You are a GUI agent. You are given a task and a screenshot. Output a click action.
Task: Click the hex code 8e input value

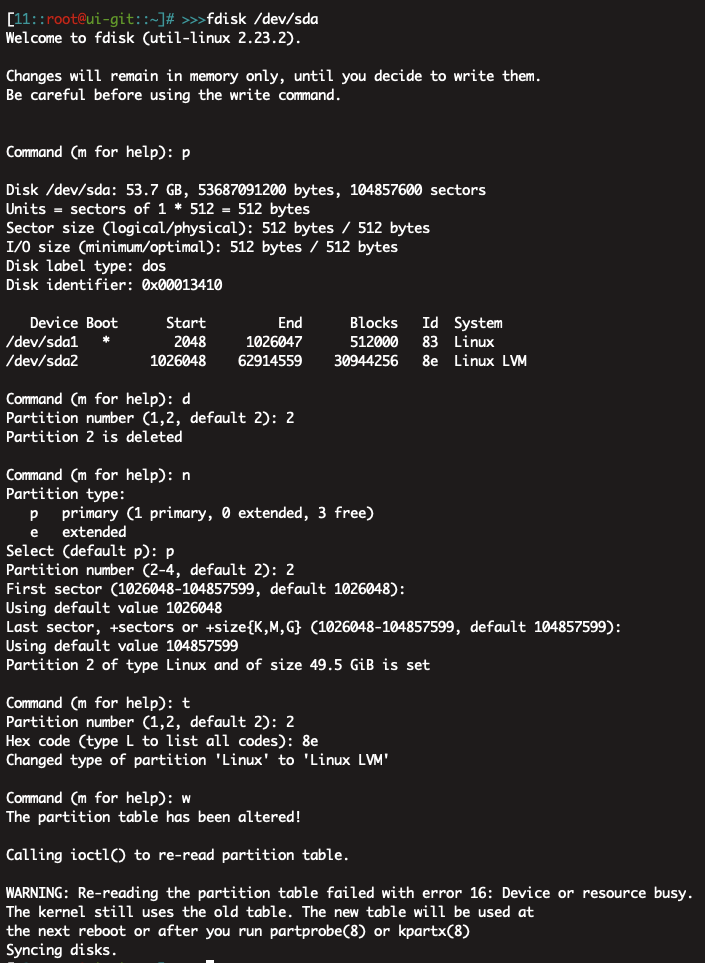310,741
